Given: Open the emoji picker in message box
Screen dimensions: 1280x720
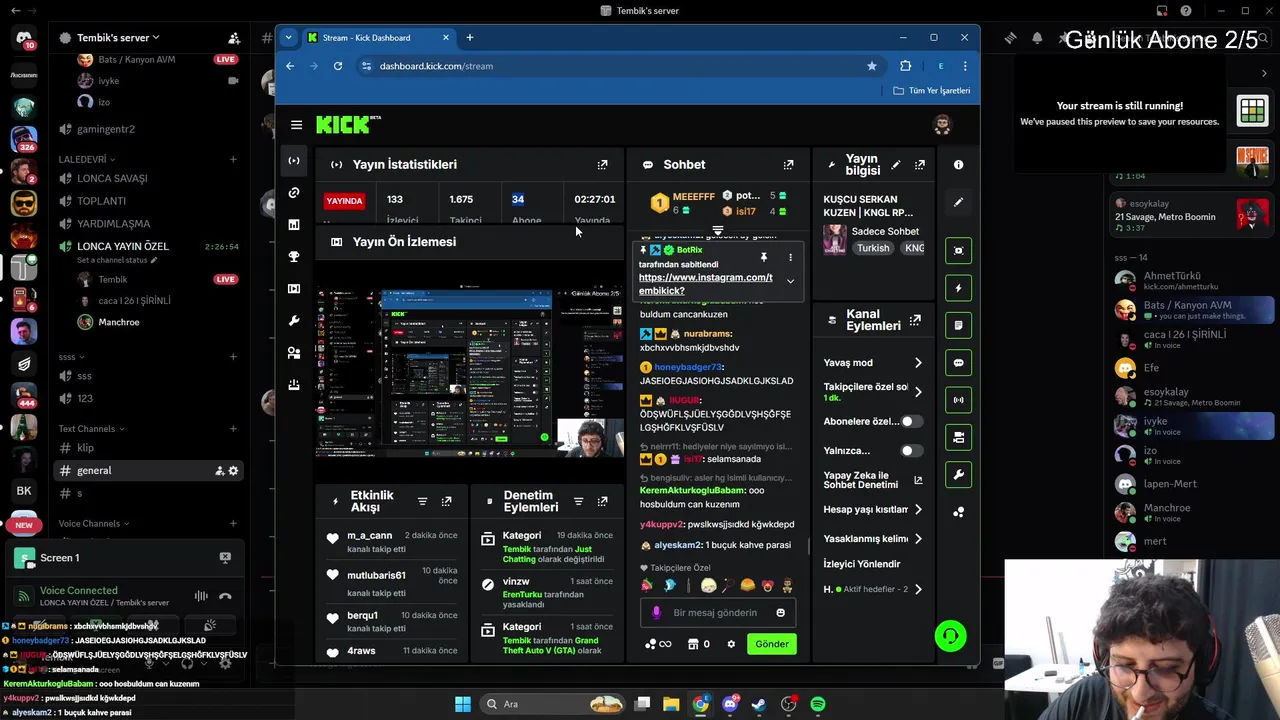Looking at the screenshot, I should [780, 613].
